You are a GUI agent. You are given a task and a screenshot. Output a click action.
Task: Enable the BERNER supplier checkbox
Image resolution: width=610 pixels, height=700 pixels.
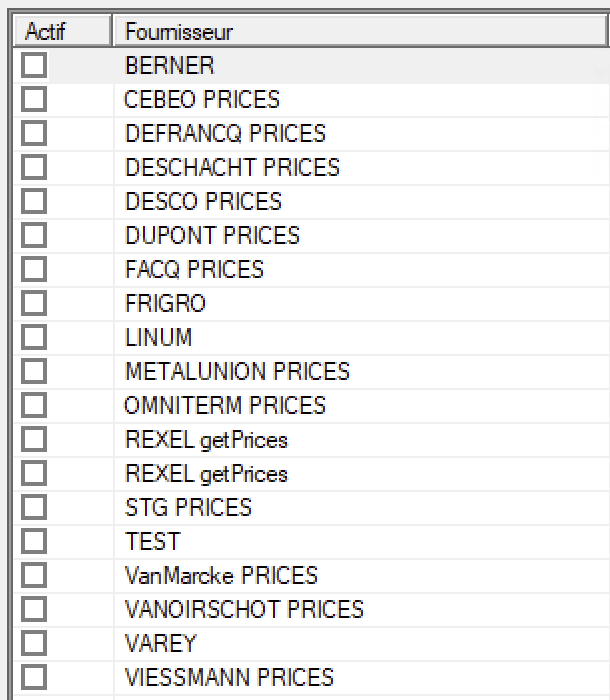coord(34,65)
